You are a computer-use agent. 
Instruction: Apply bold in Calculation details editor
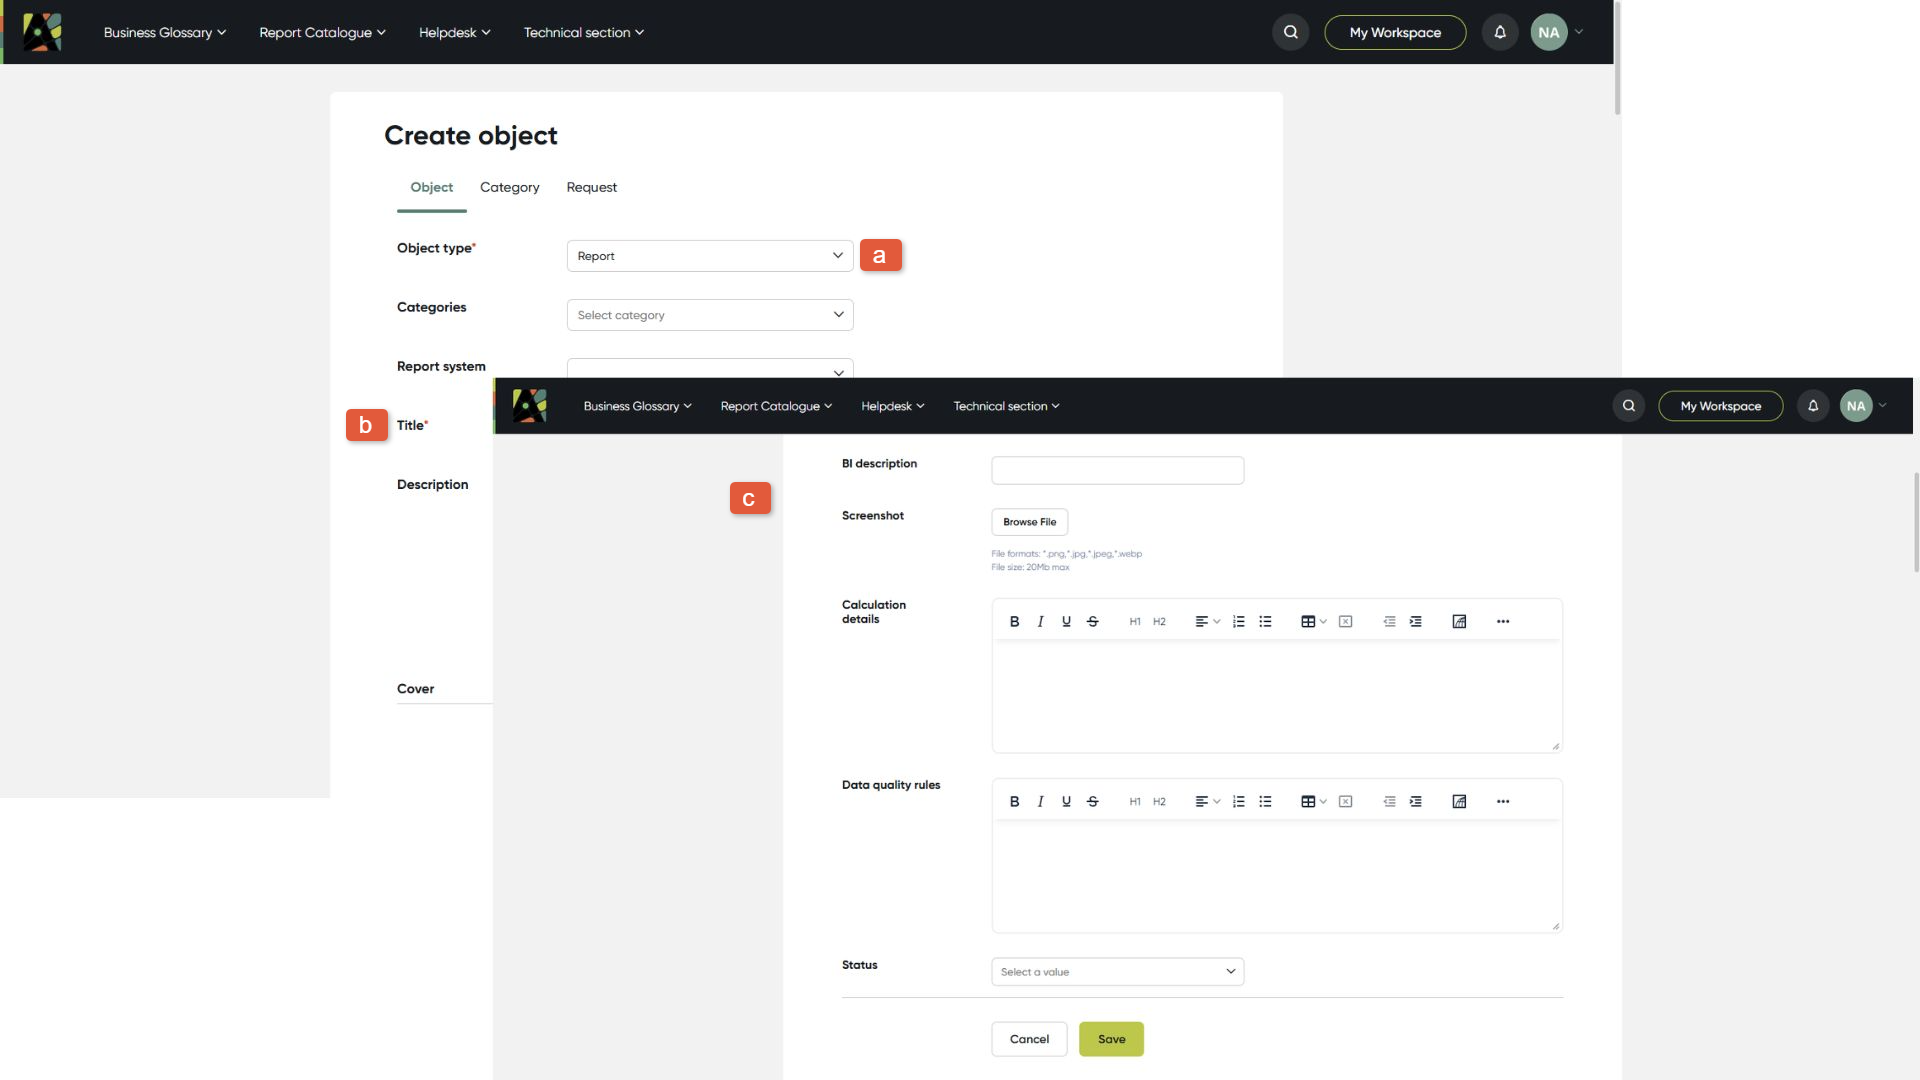(x=1014, y=621)
